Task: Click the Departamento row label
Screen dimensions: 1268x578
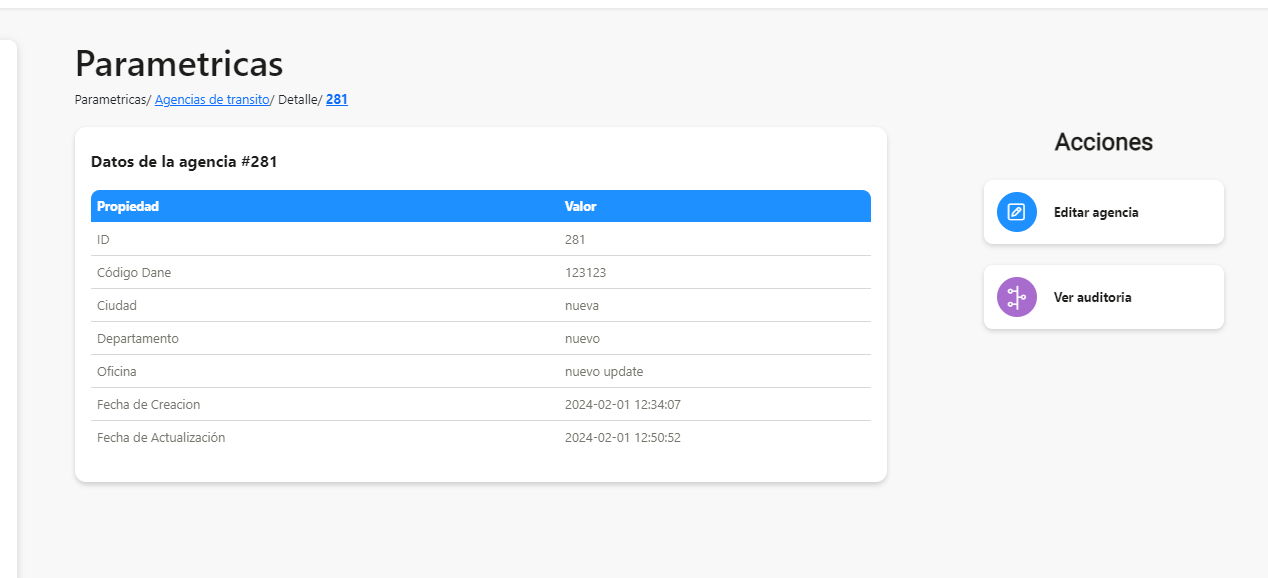Action: coord(138,338)
